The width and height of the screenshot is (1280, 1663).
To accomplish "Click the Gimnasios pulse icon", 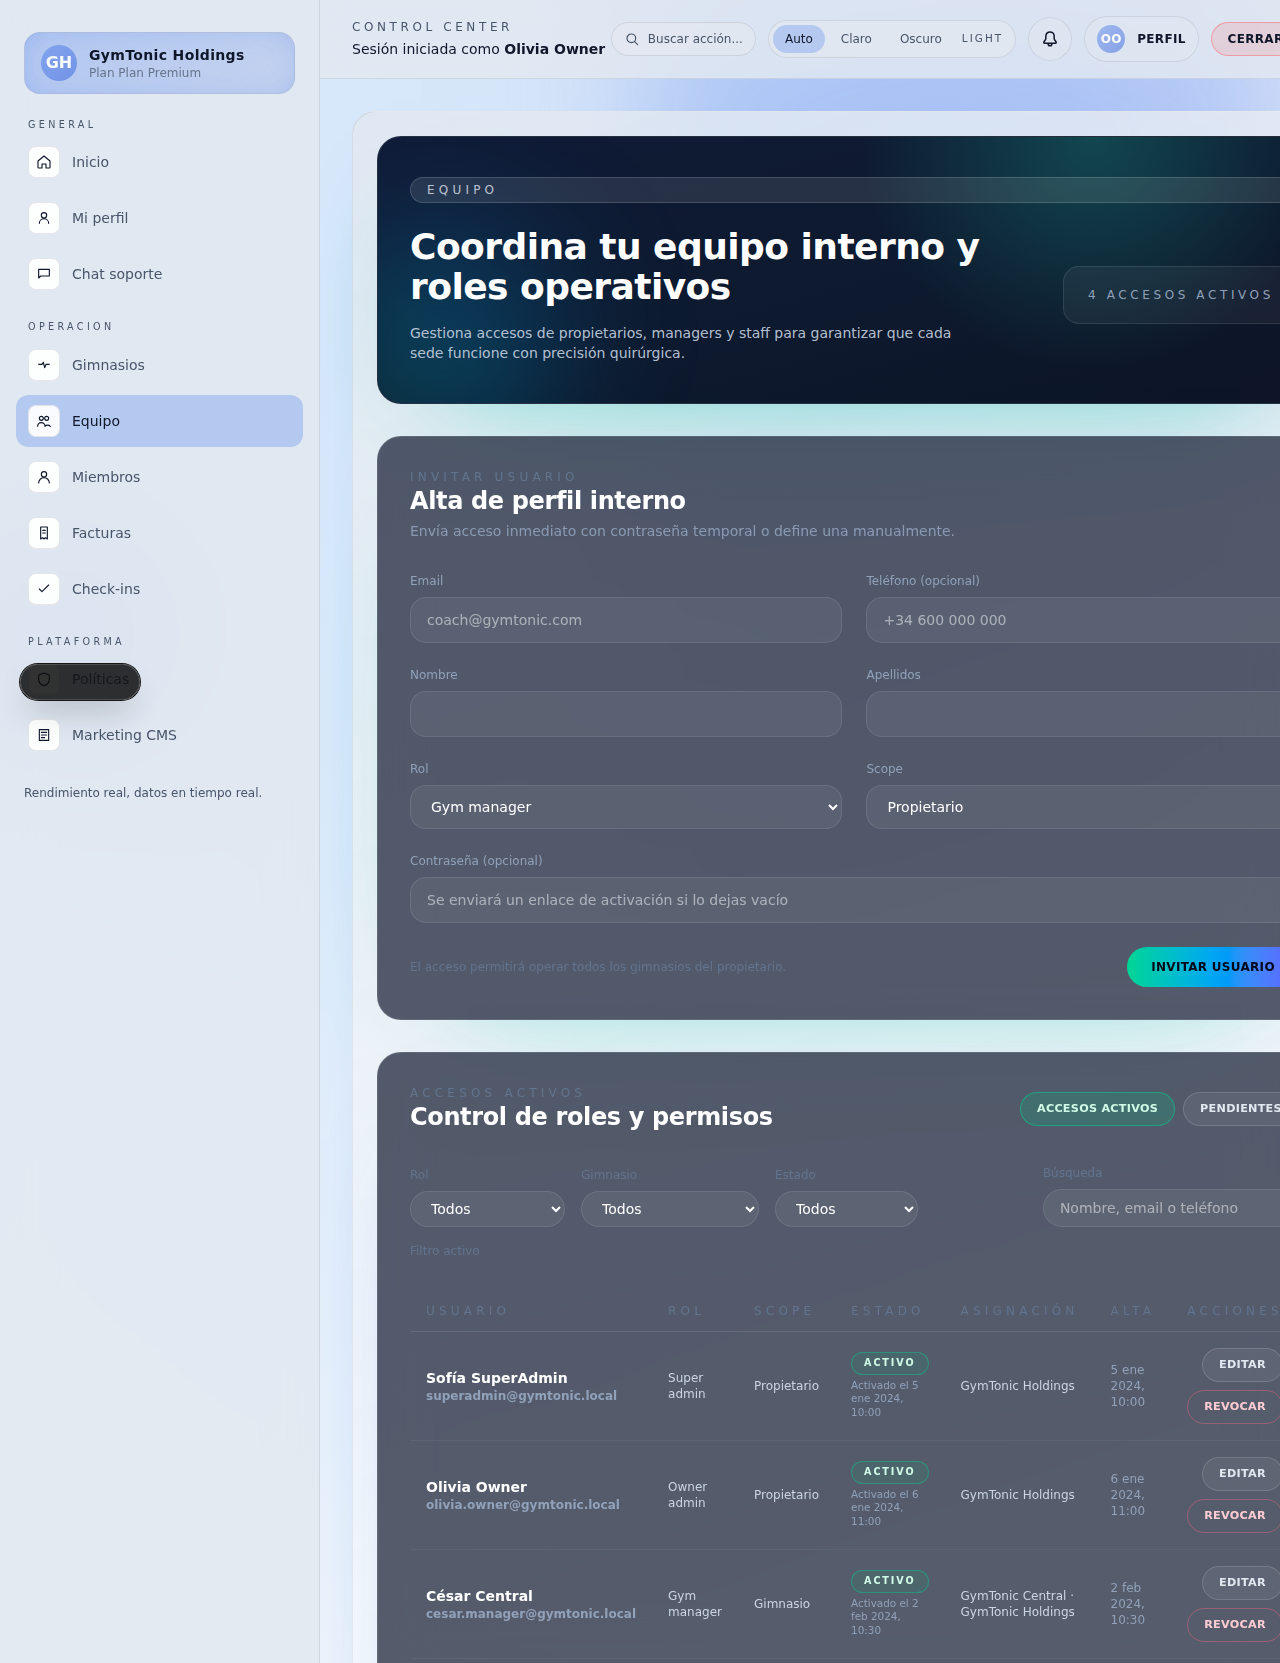I will [x=44, y=365].
